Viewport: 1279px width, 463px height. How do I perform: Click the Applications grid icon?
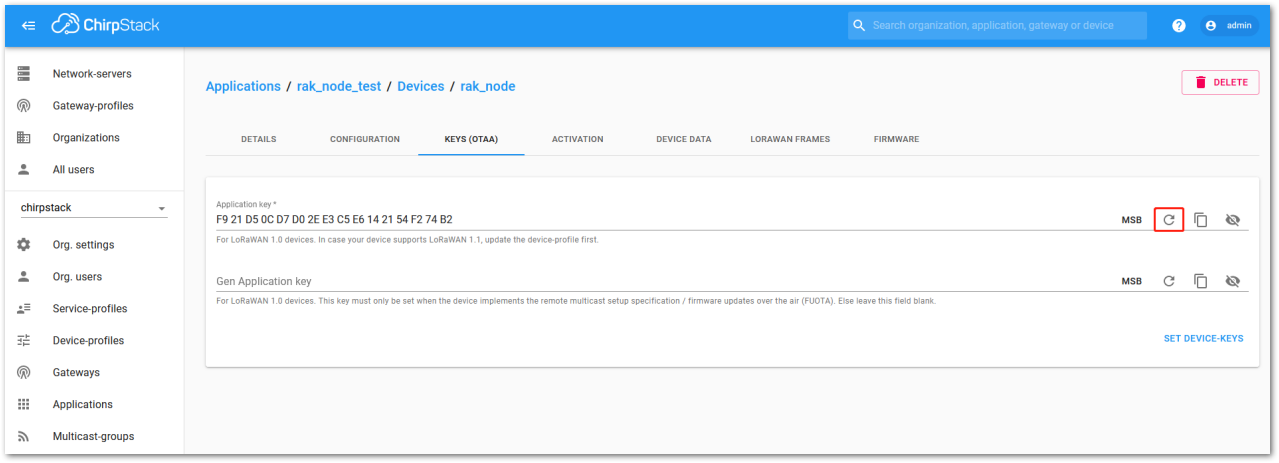[24, 405]
